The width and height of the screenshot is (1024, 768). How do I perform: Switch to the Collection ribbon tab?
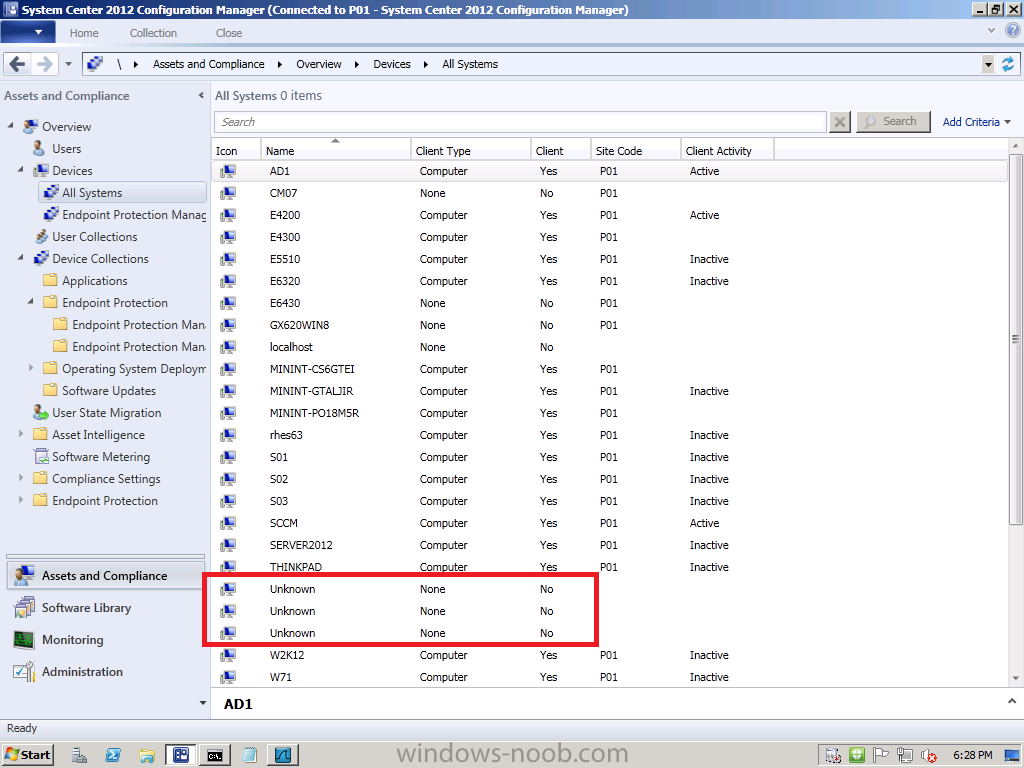pyautogui.click(x=153, y=33)
